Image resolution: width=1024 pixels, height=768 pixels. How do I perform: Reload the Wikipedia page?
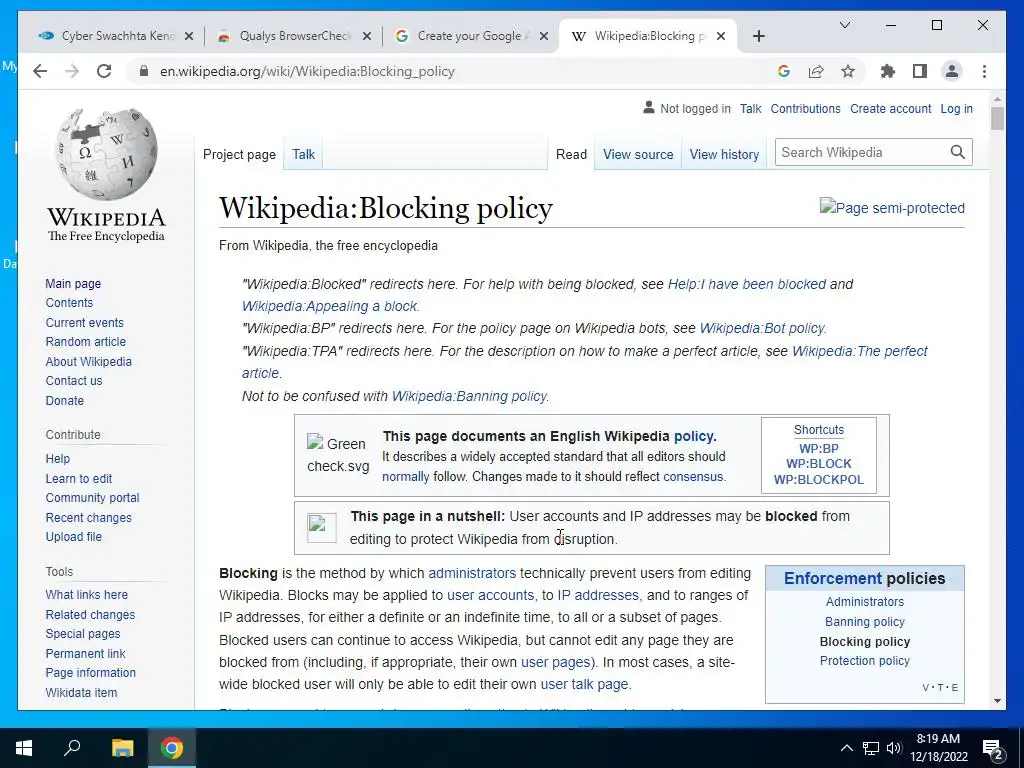(104, 71)
